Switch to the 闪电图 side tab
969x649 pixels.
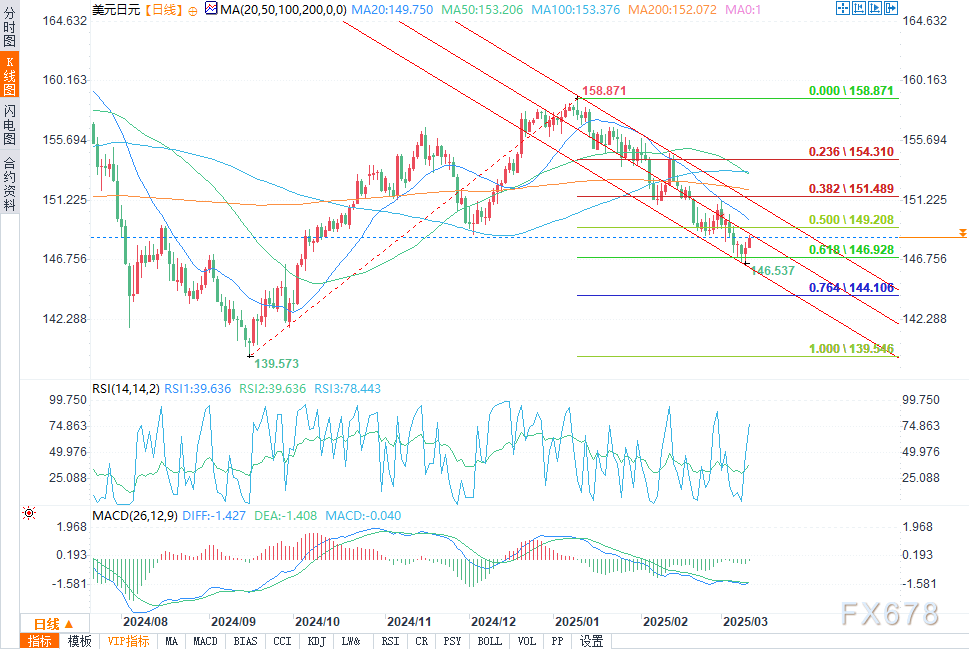pyautogui.click(x=9, y=124)
